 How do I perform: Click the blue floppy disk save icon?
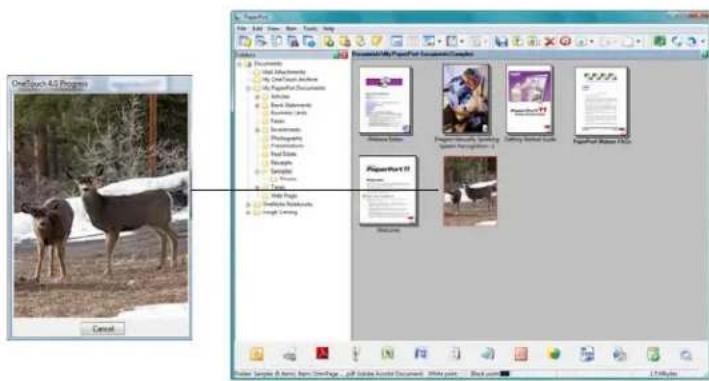pyautogui.click(x=501, y=42)
